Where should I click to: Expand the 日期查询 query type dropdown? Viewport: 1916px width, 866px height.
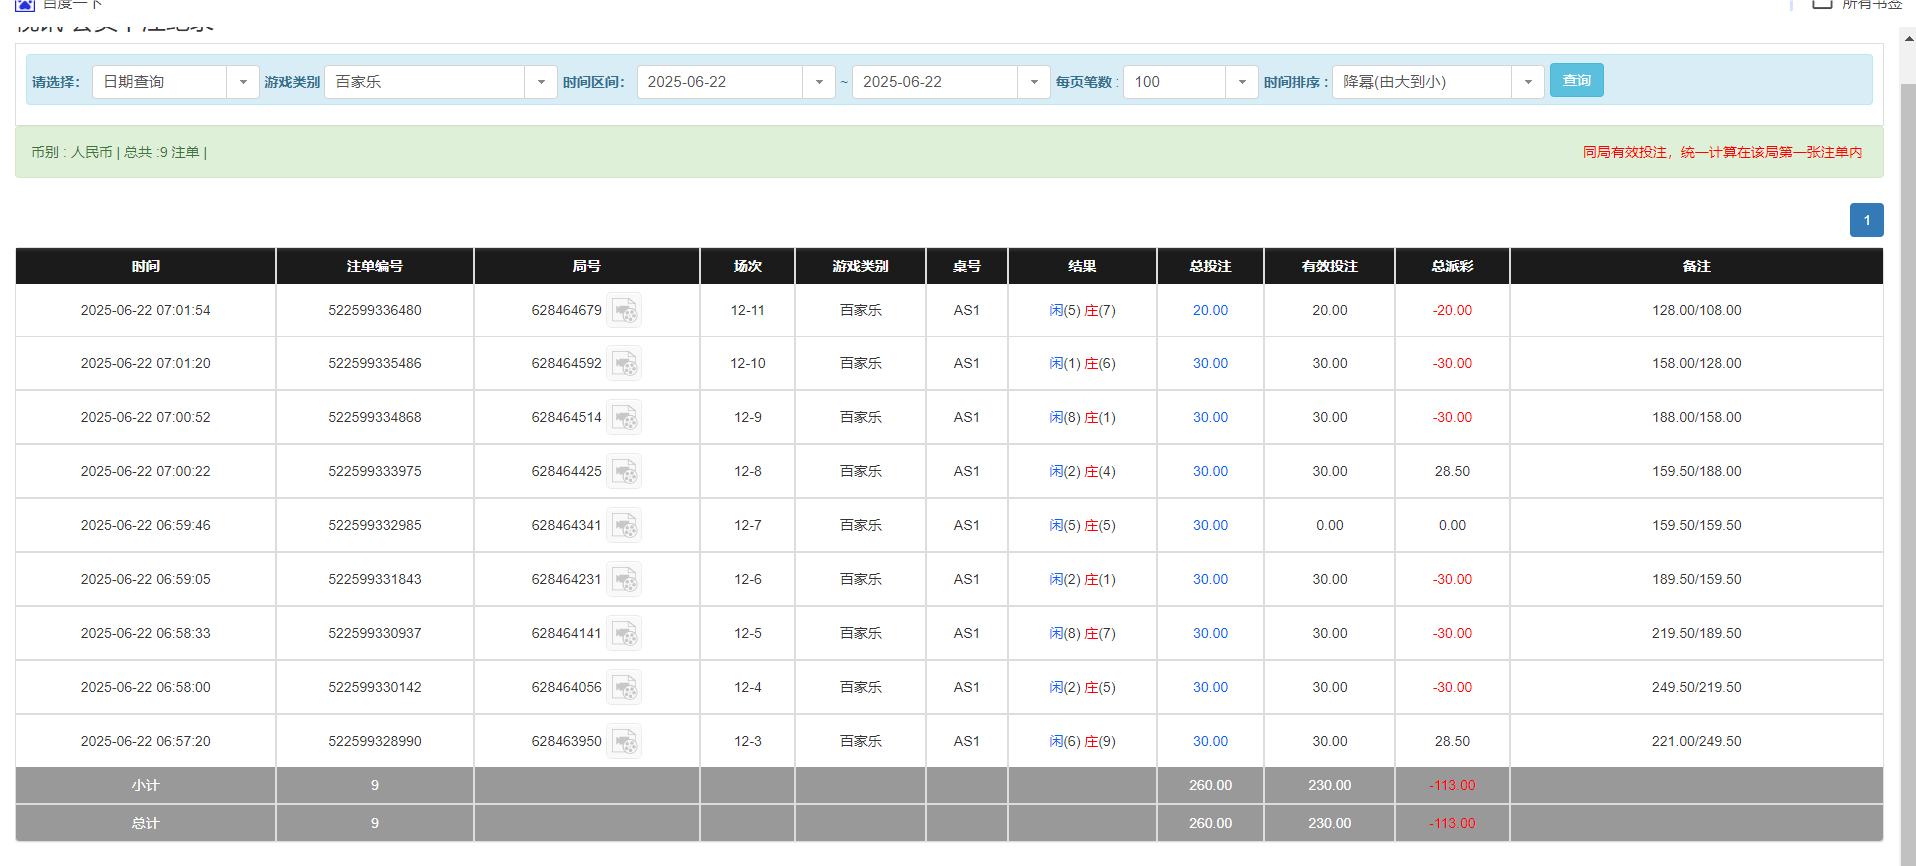pyautogui.click(x=242, y=82)
